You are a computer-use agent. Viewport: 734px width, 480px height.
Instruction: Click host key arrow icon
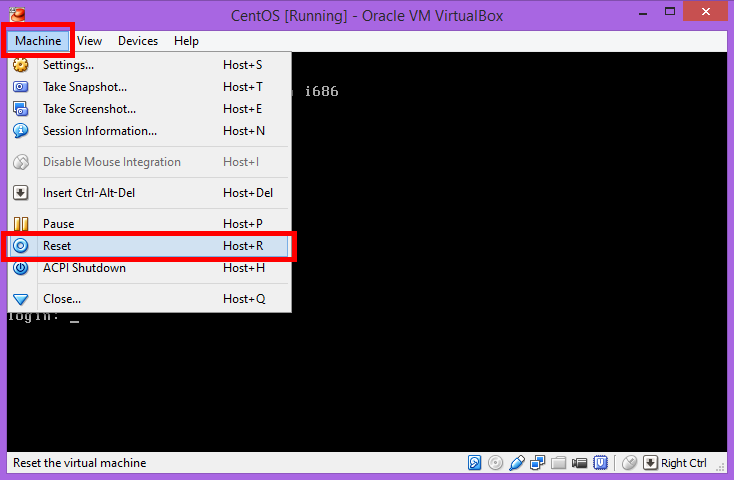[x=650, y=463]
